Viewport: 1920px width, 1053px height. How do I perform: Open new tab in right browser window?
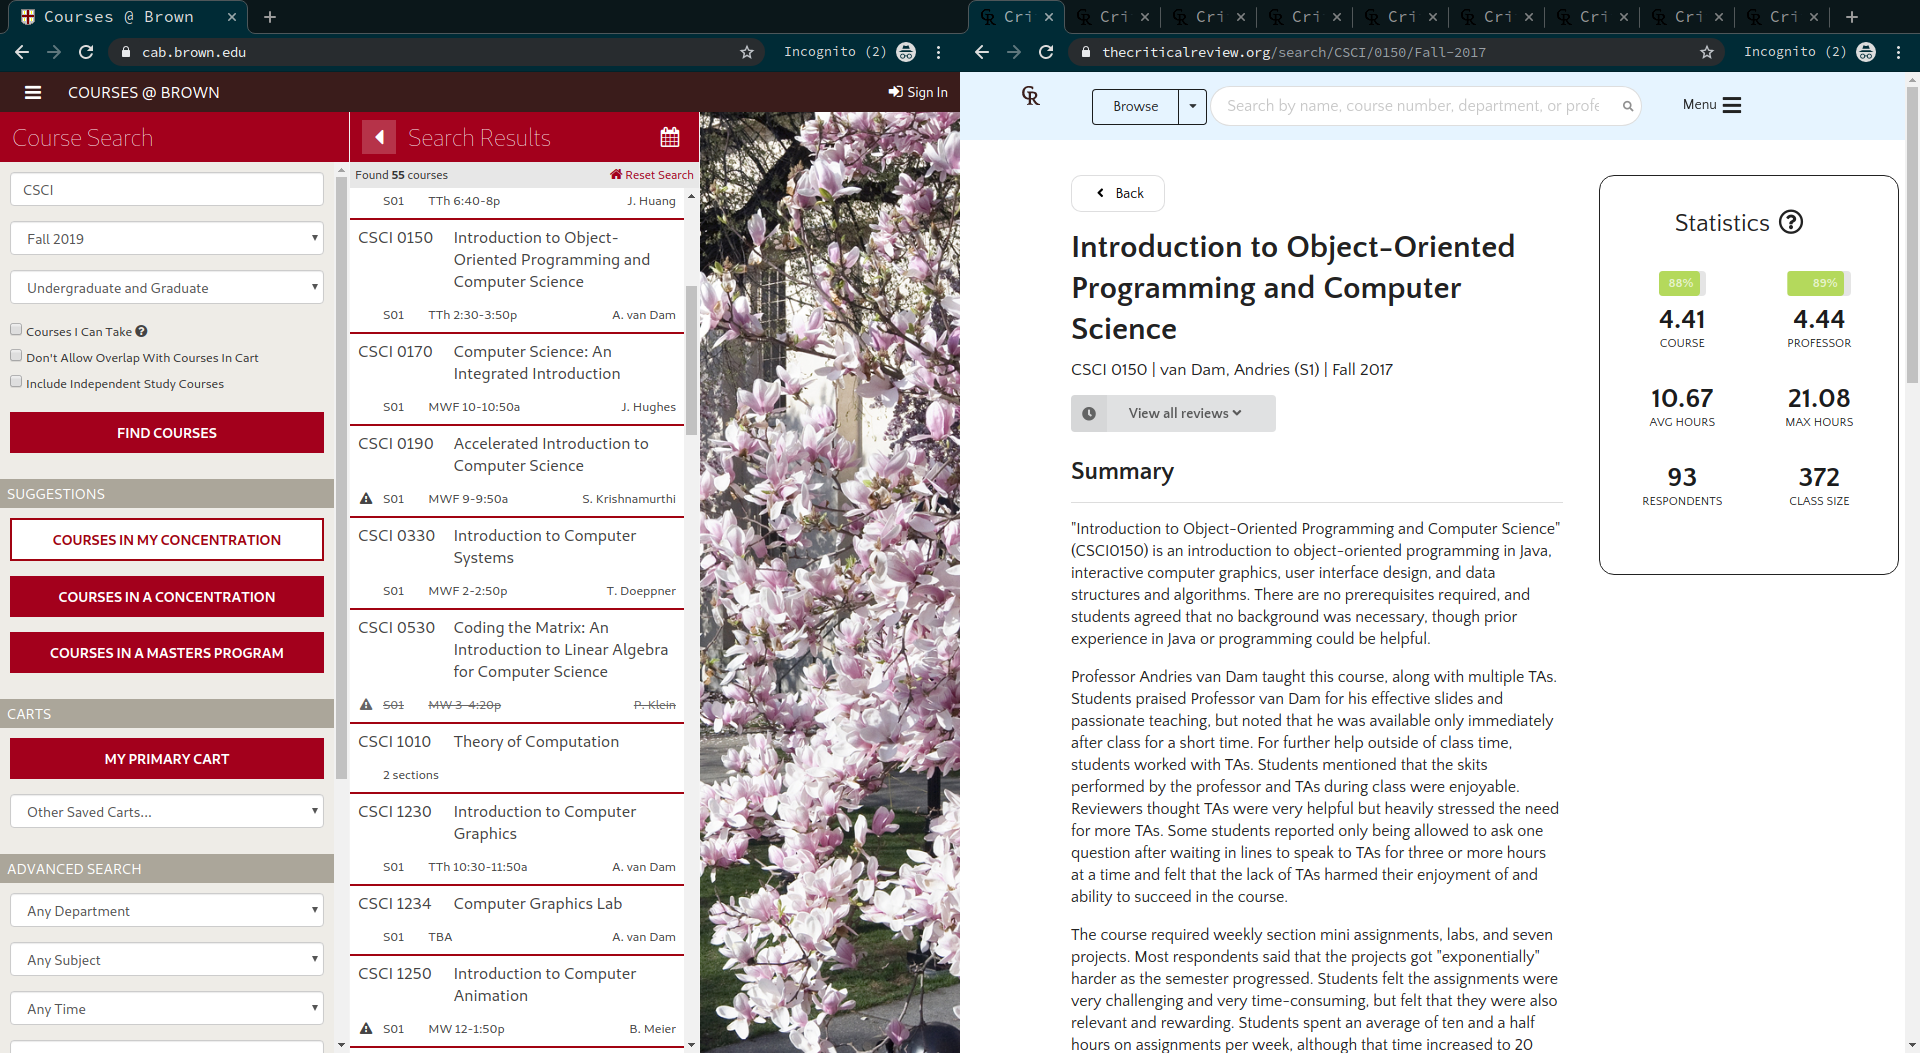point(1852,17)
